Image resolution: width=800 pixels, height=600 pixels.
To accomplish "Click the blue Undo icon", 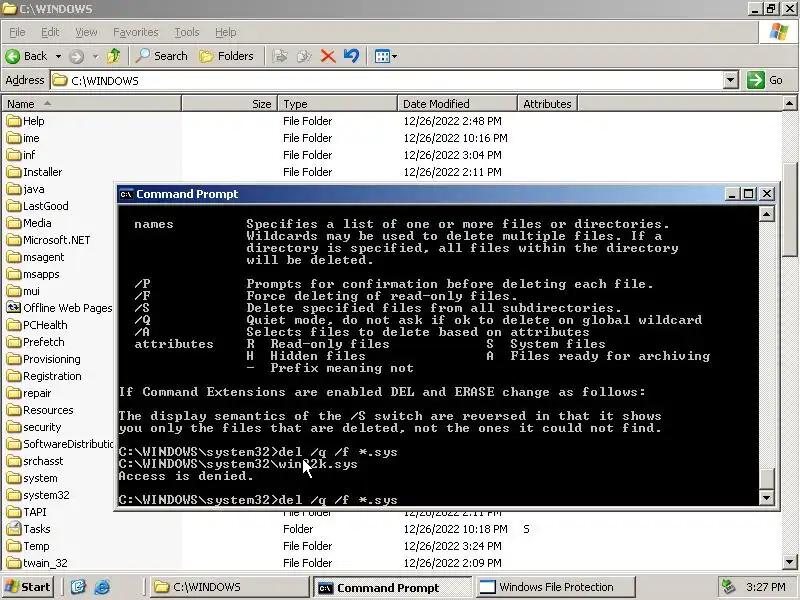I will (x=352, y=56).
